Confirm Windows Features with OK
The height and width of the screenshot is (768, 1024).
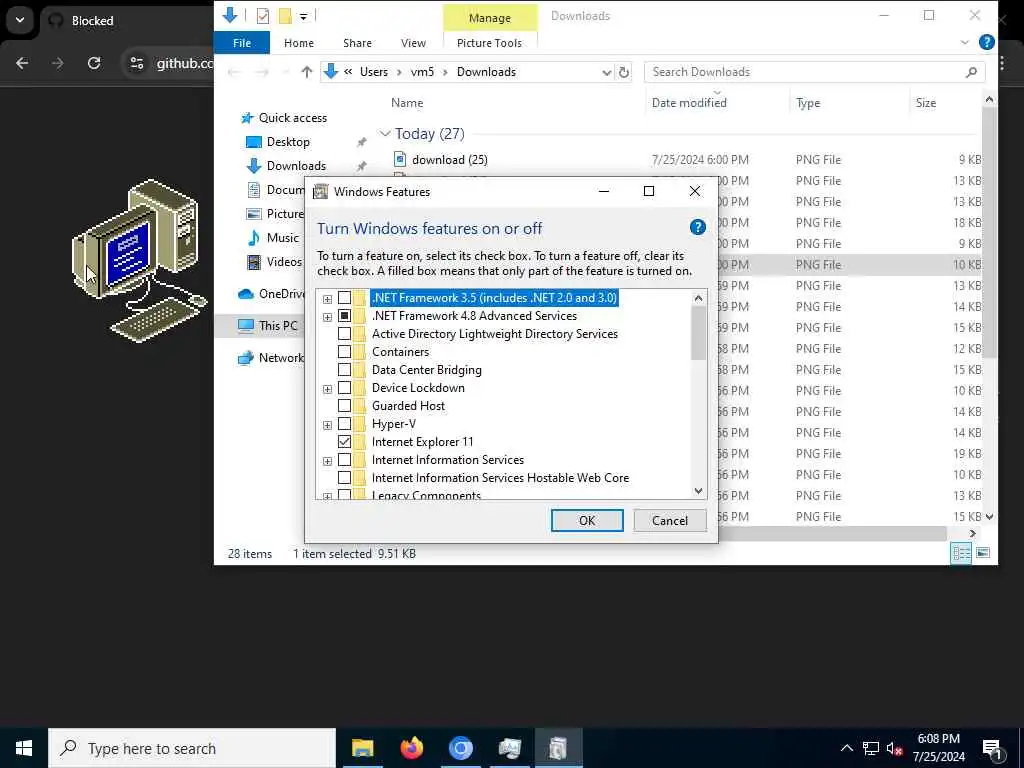pyautogui.click(x=587, y=520)
